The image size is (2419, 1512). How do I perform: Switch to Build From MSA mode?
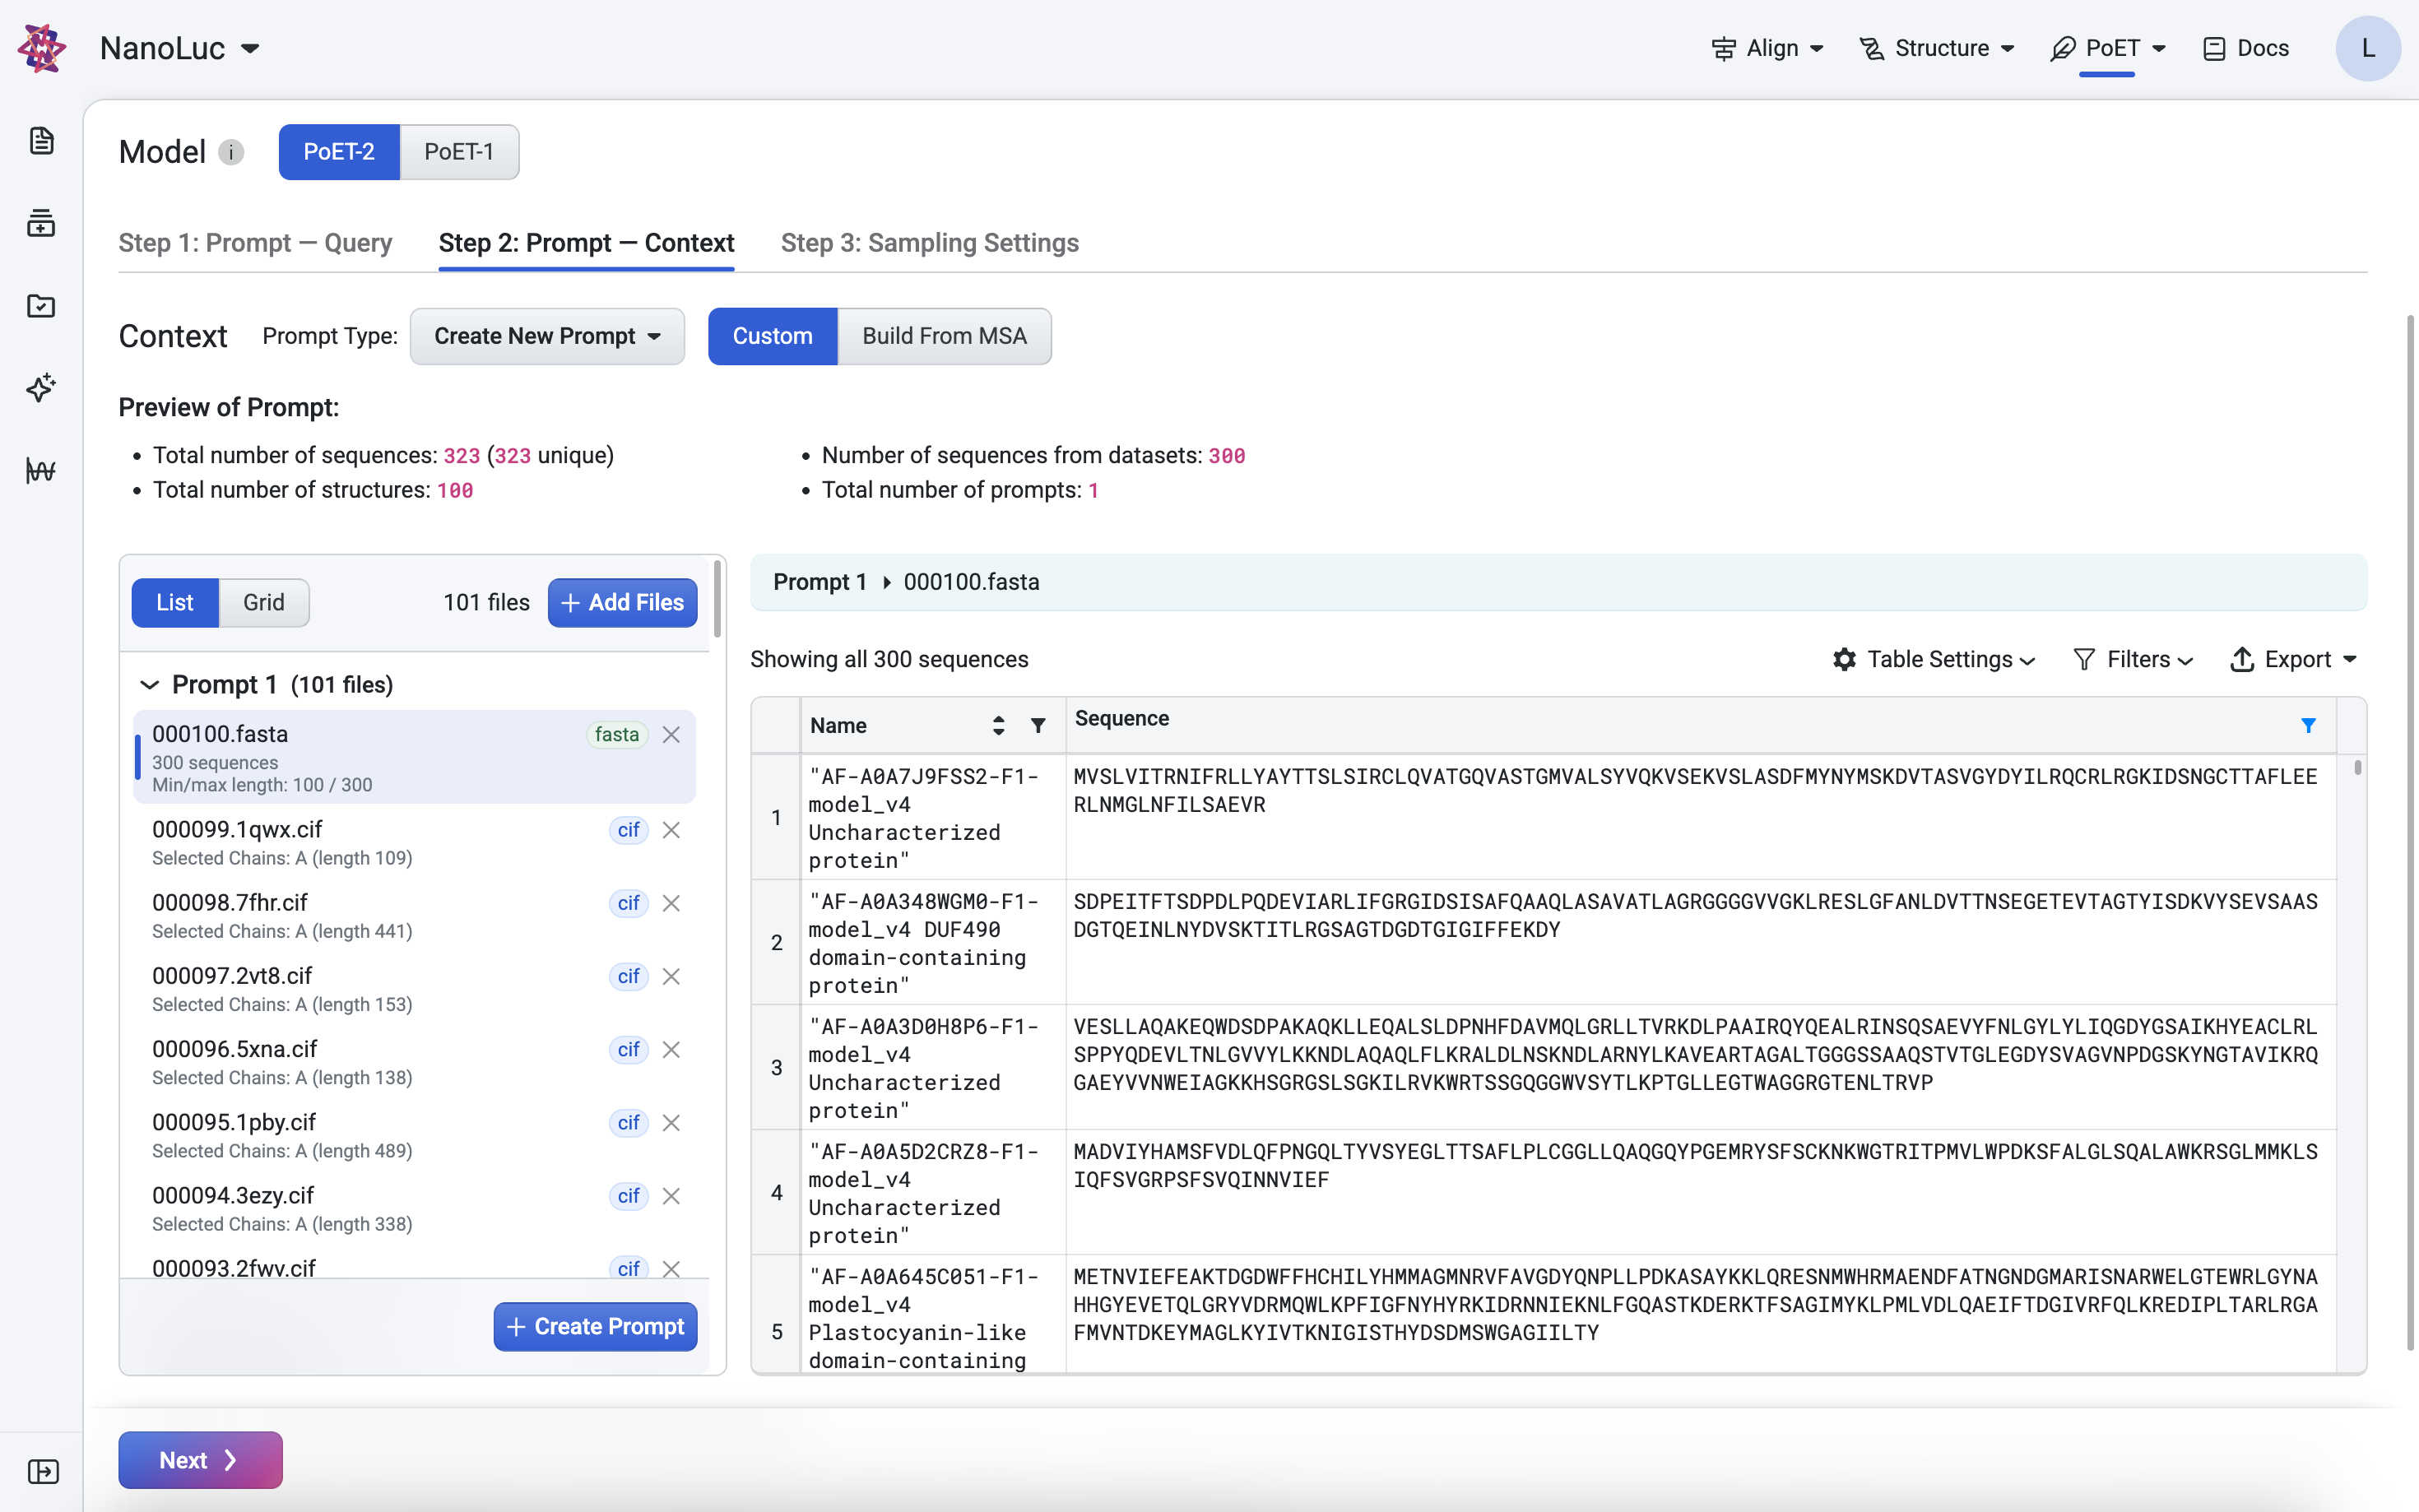(x=944, y=336)
